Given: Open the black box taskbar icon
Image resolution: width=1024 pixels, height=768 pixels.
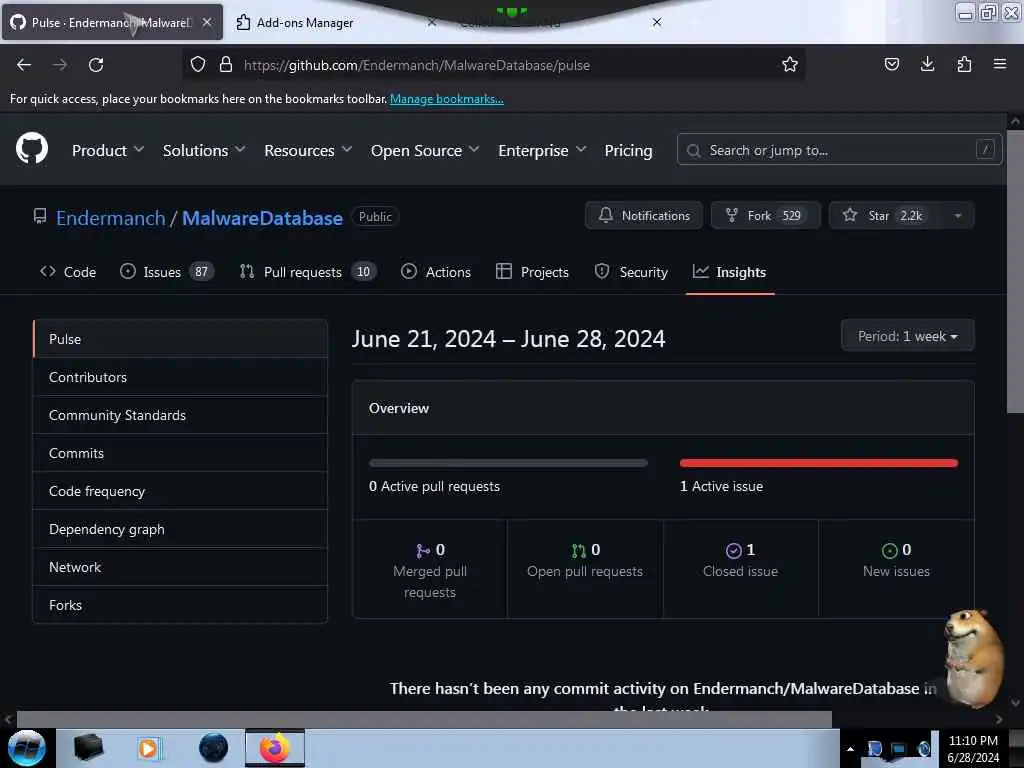Looking at the screenshot, I should click(88, 748).
